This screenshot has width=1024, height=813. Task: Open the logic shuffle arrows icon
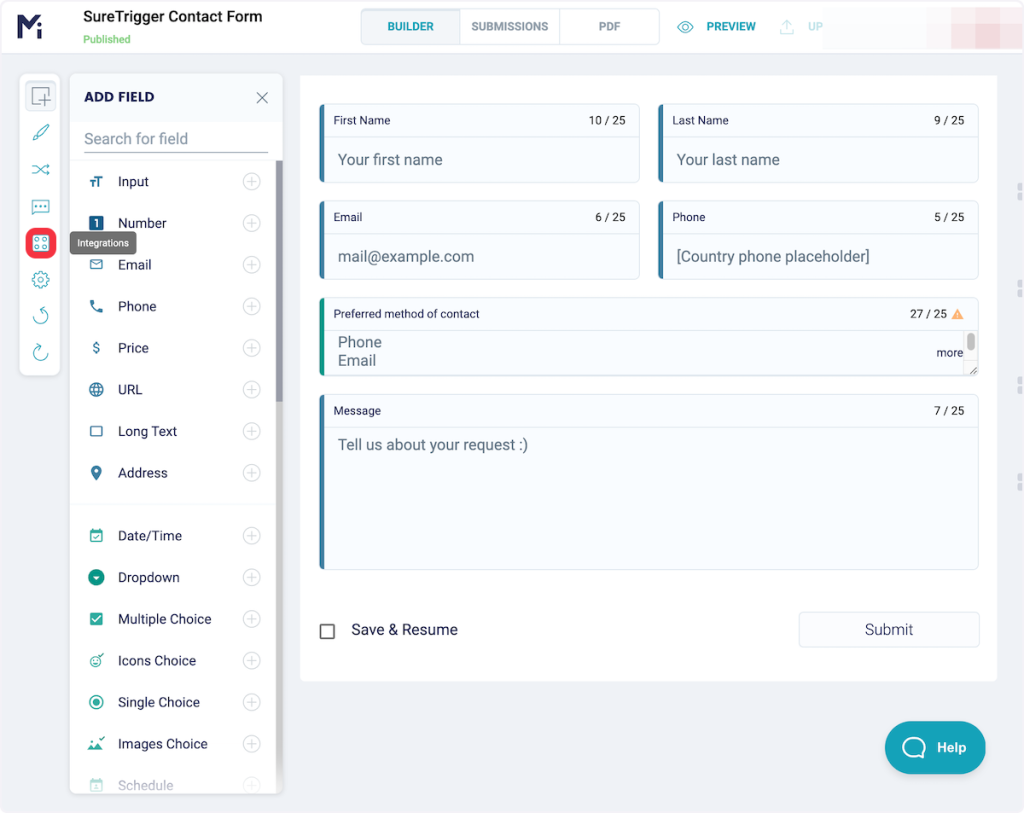point(41,170)
